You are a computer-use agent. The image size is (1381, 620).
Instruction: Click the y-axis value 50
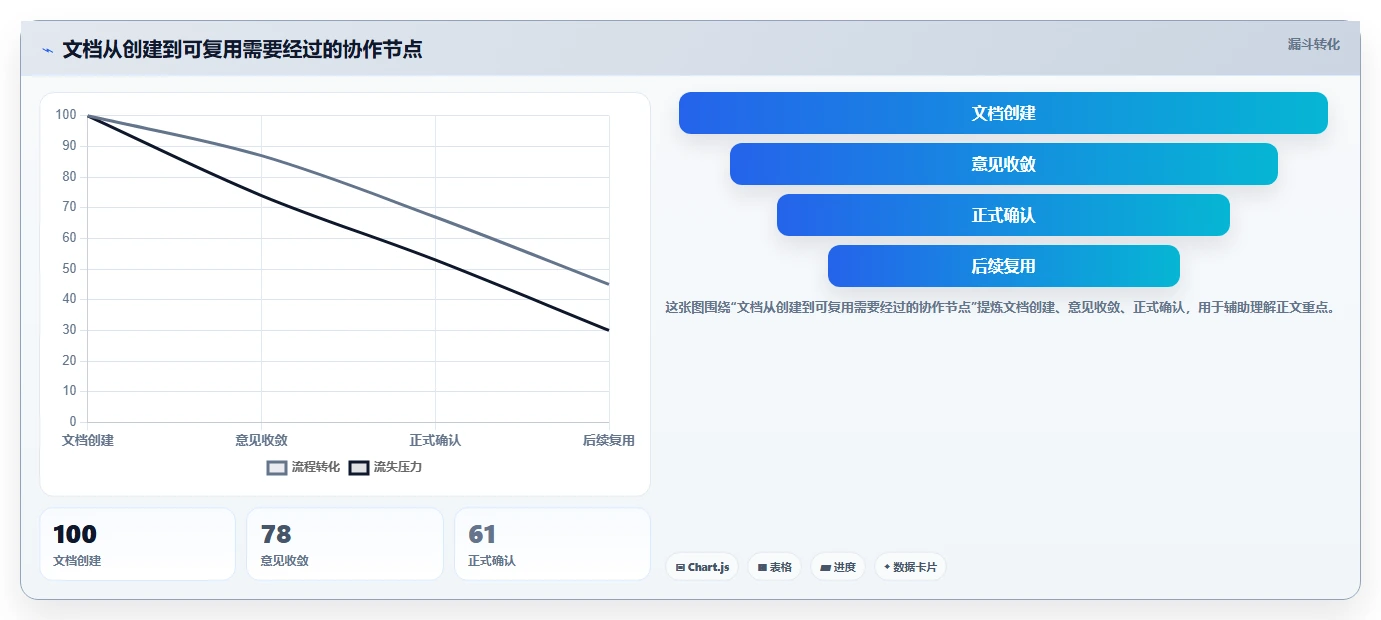point(69,268)
